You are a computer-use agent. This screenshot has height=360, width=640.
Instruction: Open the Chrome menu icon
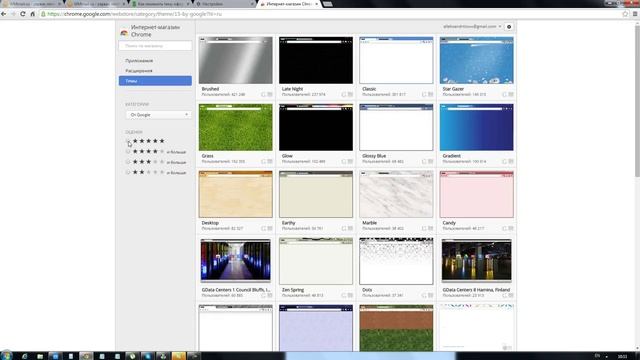pos(635,14)
